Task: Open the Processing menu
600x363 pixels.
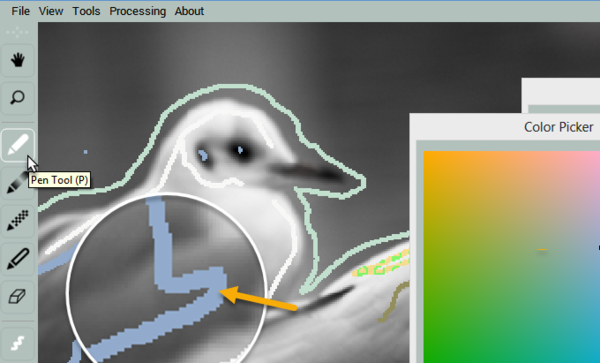Action: pos(138,11)
